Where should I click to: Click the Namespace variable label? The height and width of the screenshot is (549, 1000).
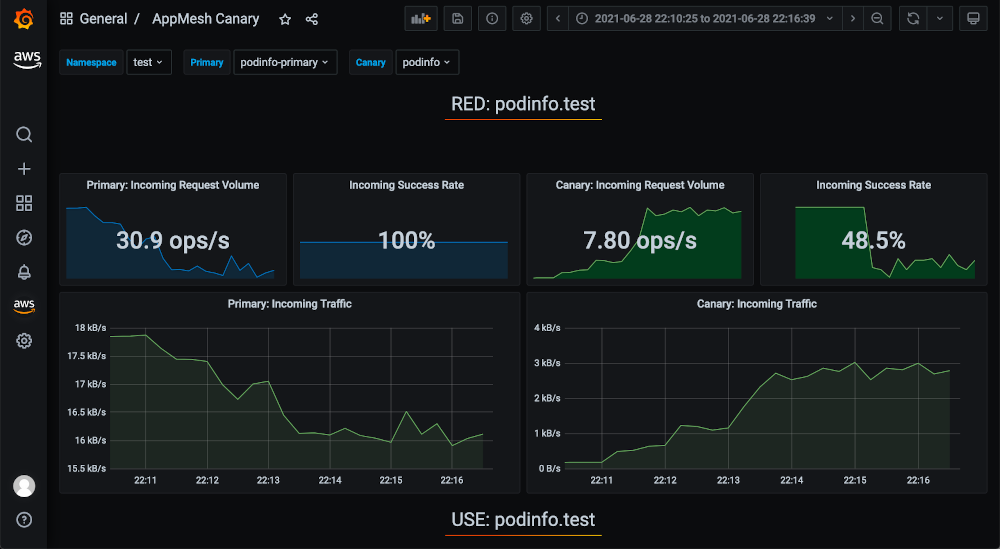(x=91, y=62)
